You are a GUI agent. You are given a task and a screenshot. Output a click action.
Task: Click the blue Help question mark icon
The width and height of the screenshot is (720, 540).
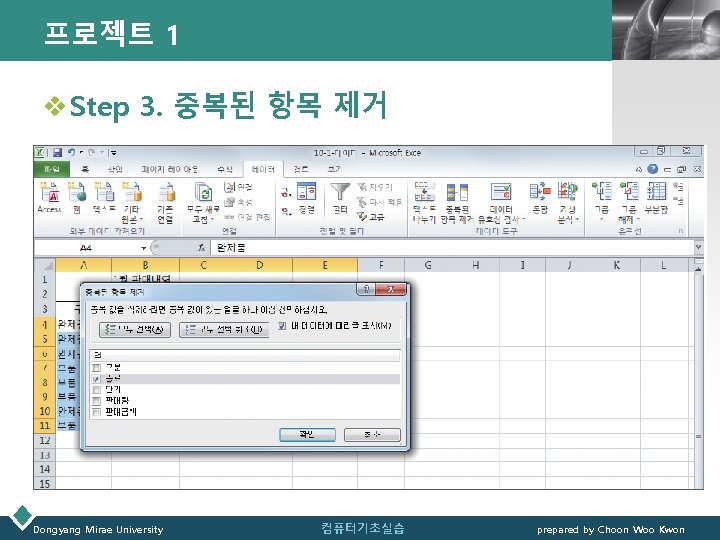(x=652, y=169)
